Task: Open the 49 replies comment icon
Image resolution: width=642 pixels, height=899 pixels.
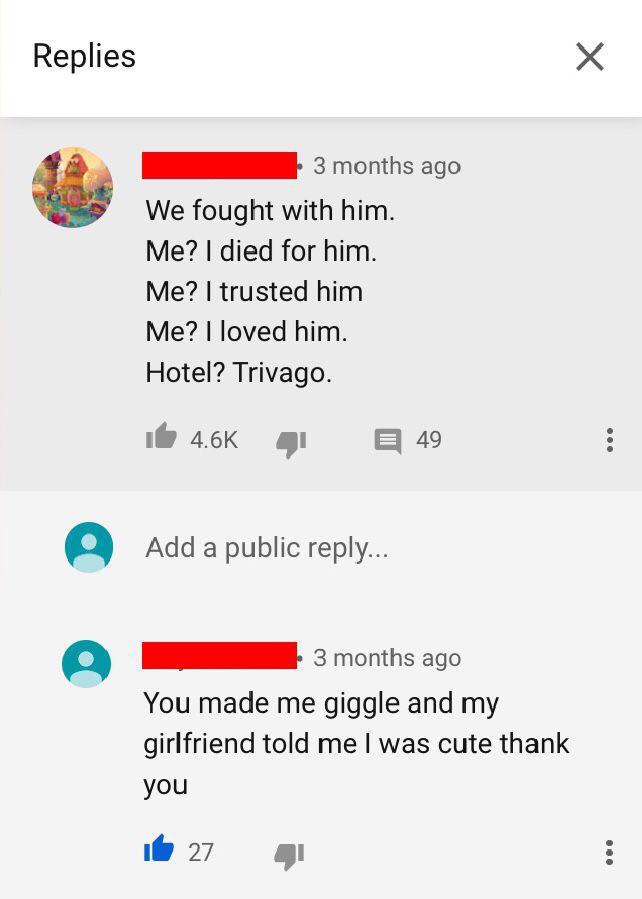Action: (x=388, y=441)
